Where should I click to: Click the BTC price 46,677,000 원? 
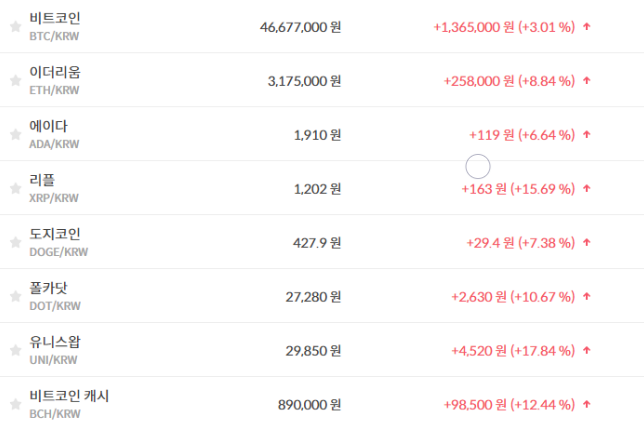(x=300, y=27)
